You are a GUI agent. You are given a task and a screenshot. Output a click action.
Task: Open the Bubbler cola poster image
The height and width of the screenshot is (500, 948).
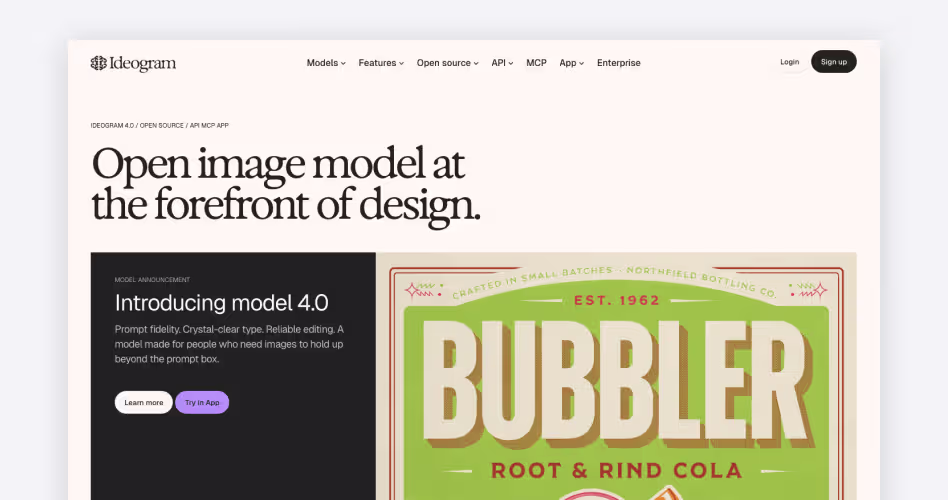616,376
